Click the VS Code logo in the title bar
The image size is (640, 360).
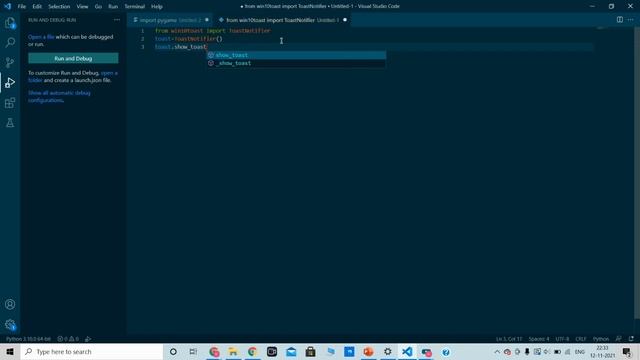click(7, 6)
